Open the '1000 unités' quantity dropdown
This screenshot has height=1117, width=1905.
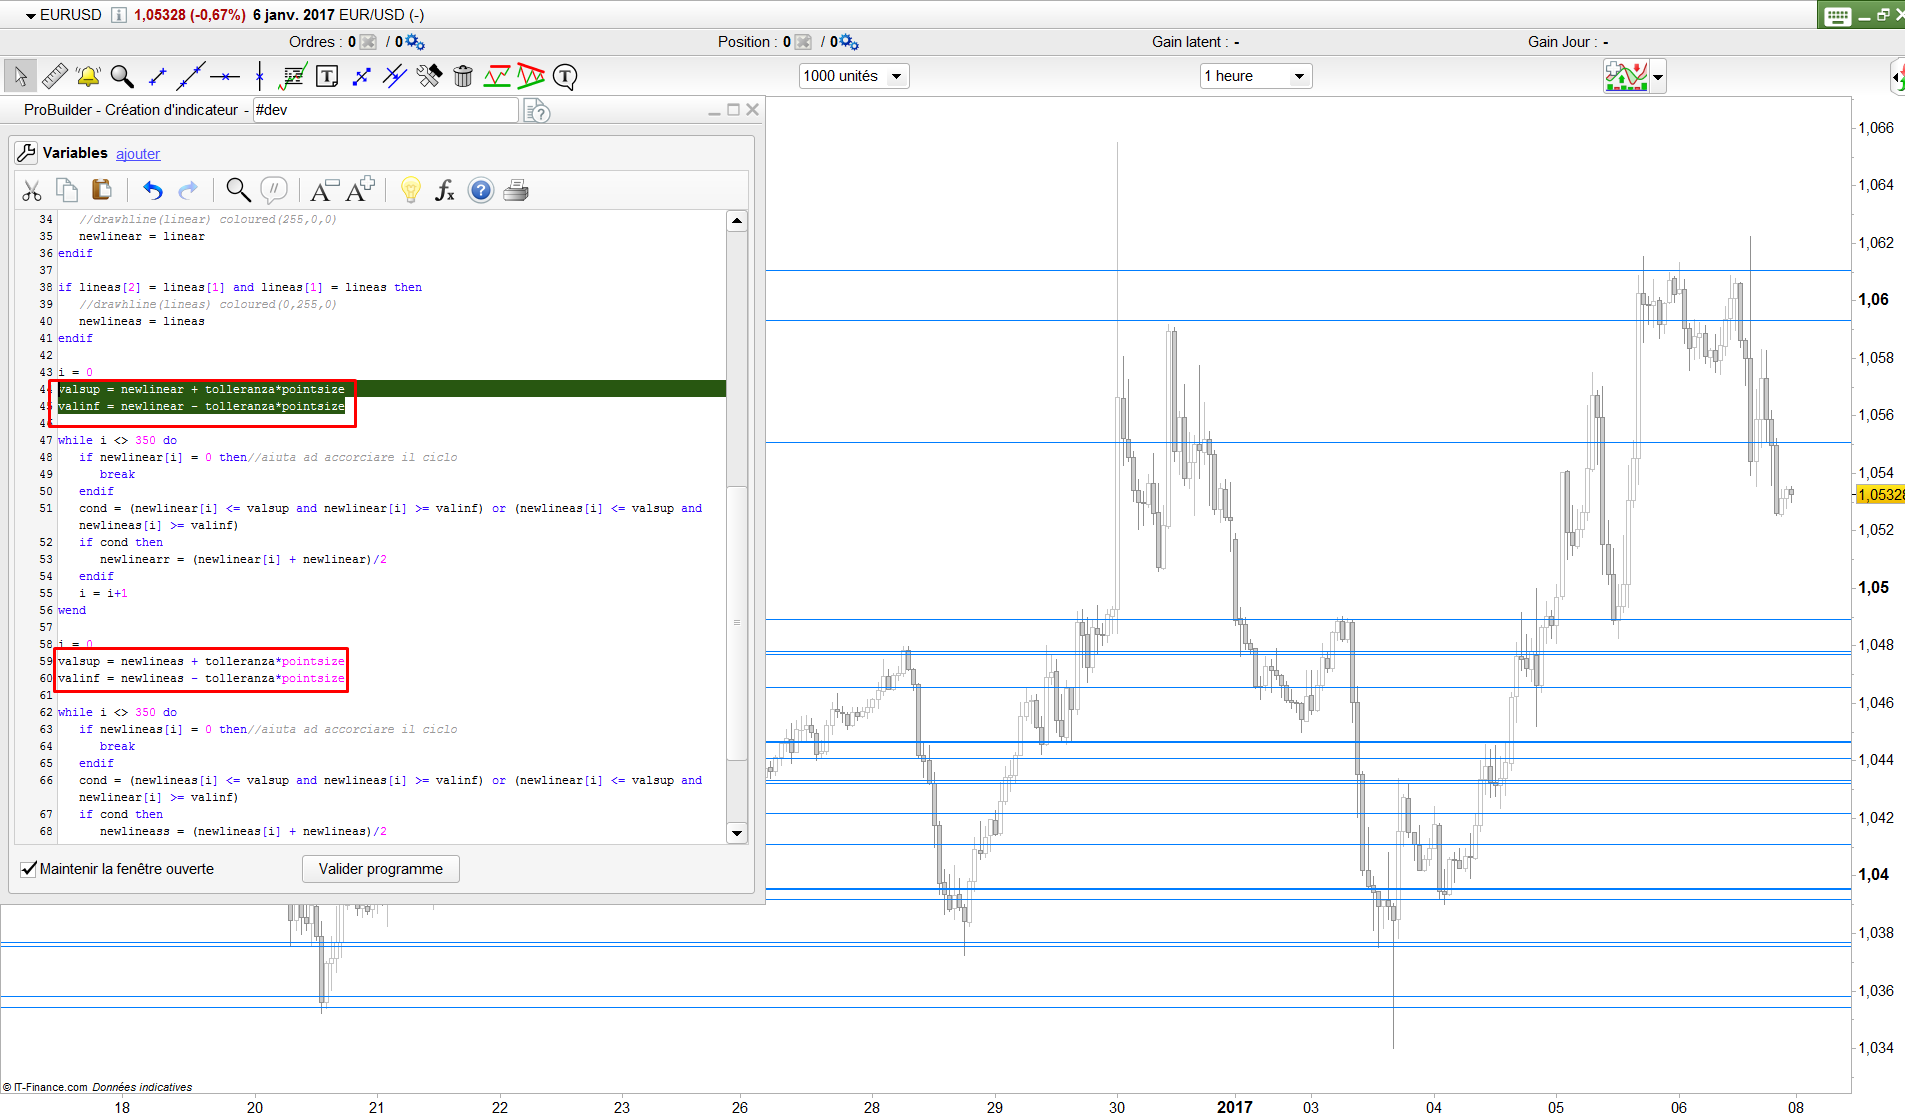coord(854,76)
